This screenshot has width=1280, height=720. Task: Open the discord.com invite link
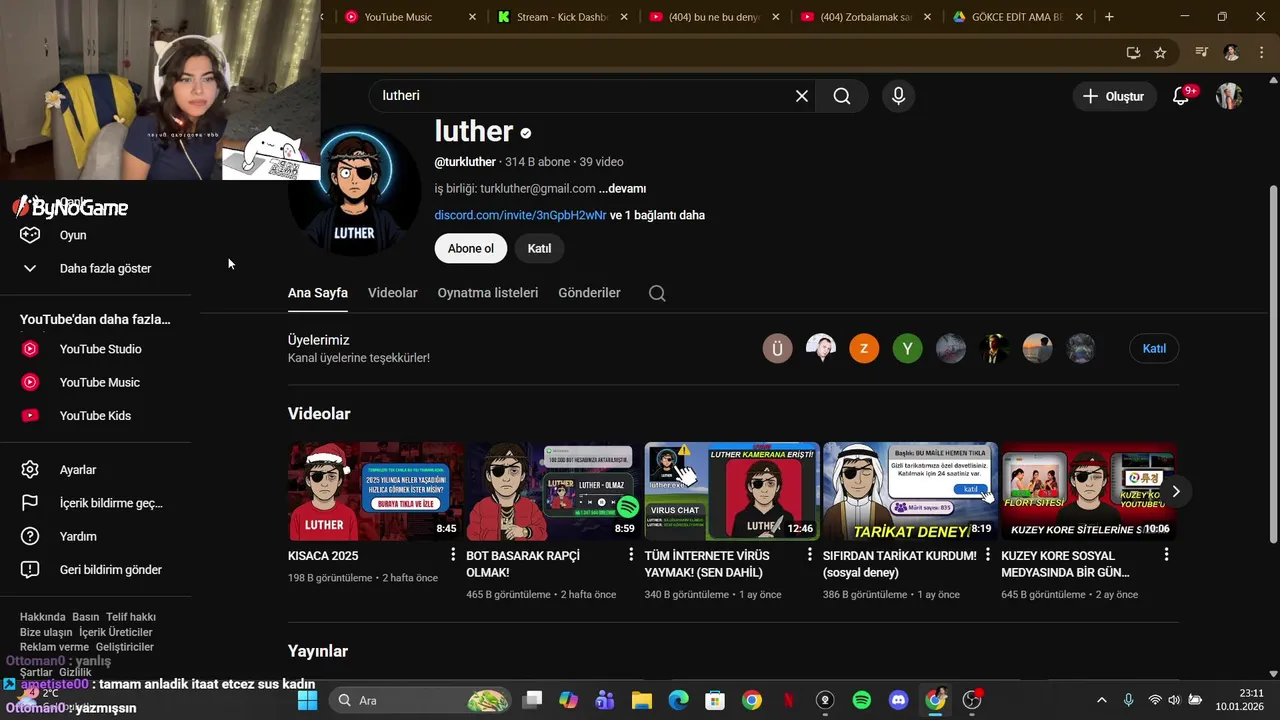point(520,215)
